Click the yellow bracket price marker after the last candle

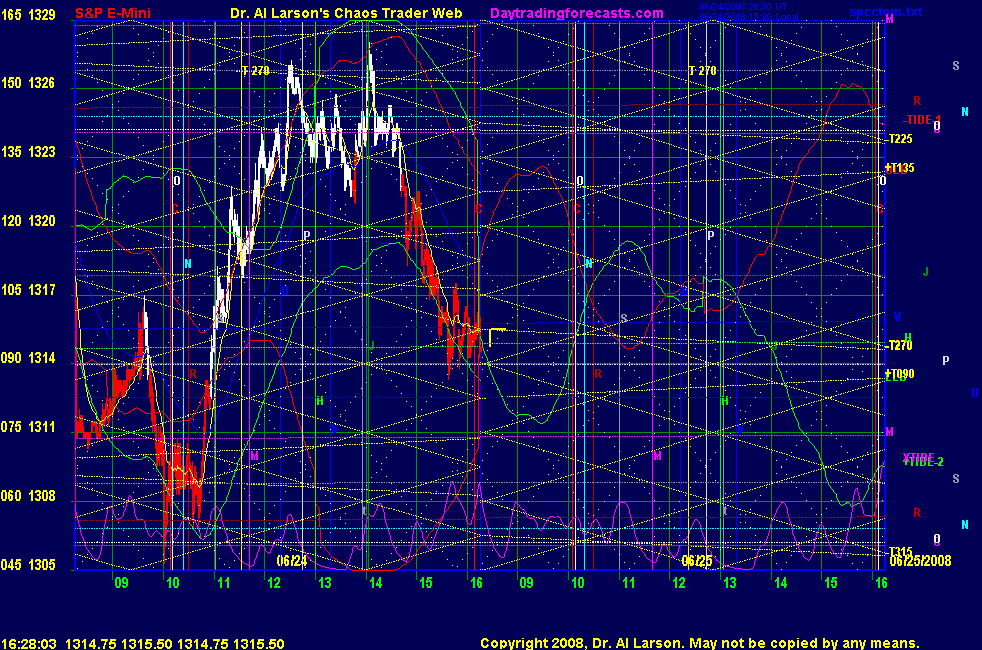point(497,337)
